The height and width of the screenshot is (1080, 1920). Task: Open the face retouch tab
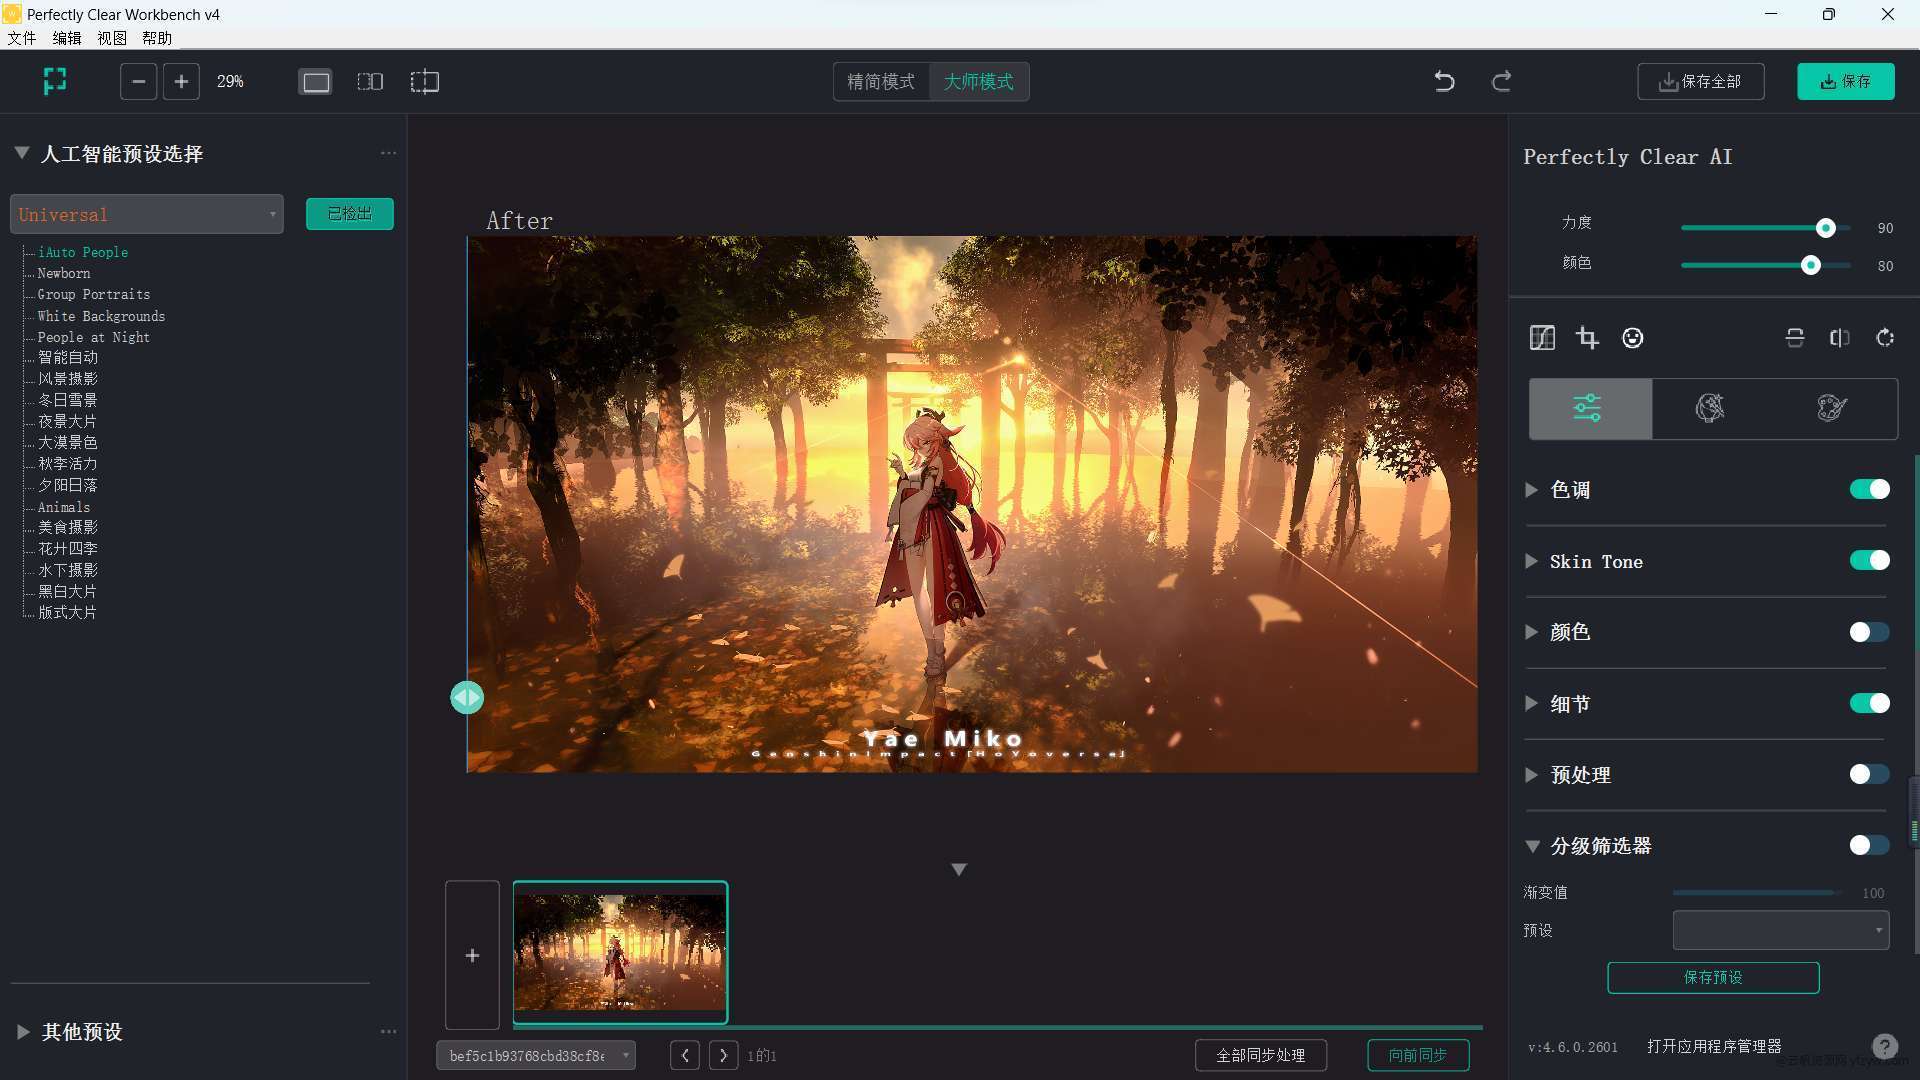(1710, 408)
